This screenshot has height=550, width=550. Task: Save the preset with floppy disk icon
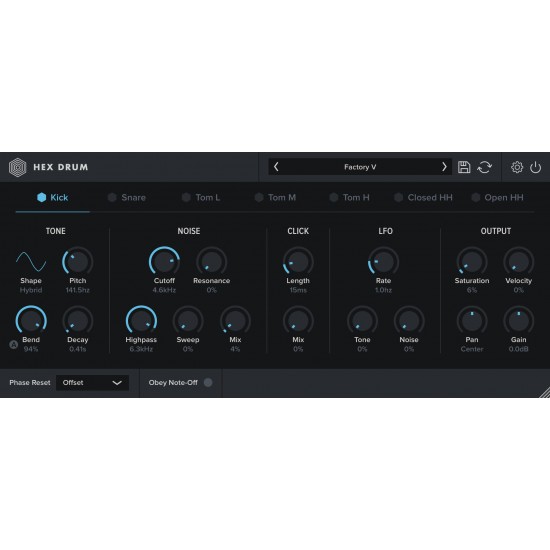(x=464, y=167)
